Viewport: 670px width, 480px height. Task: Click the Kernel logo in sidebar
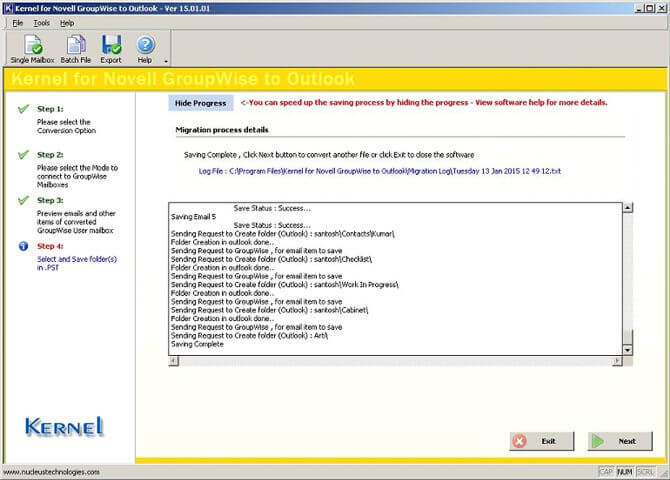64,427
